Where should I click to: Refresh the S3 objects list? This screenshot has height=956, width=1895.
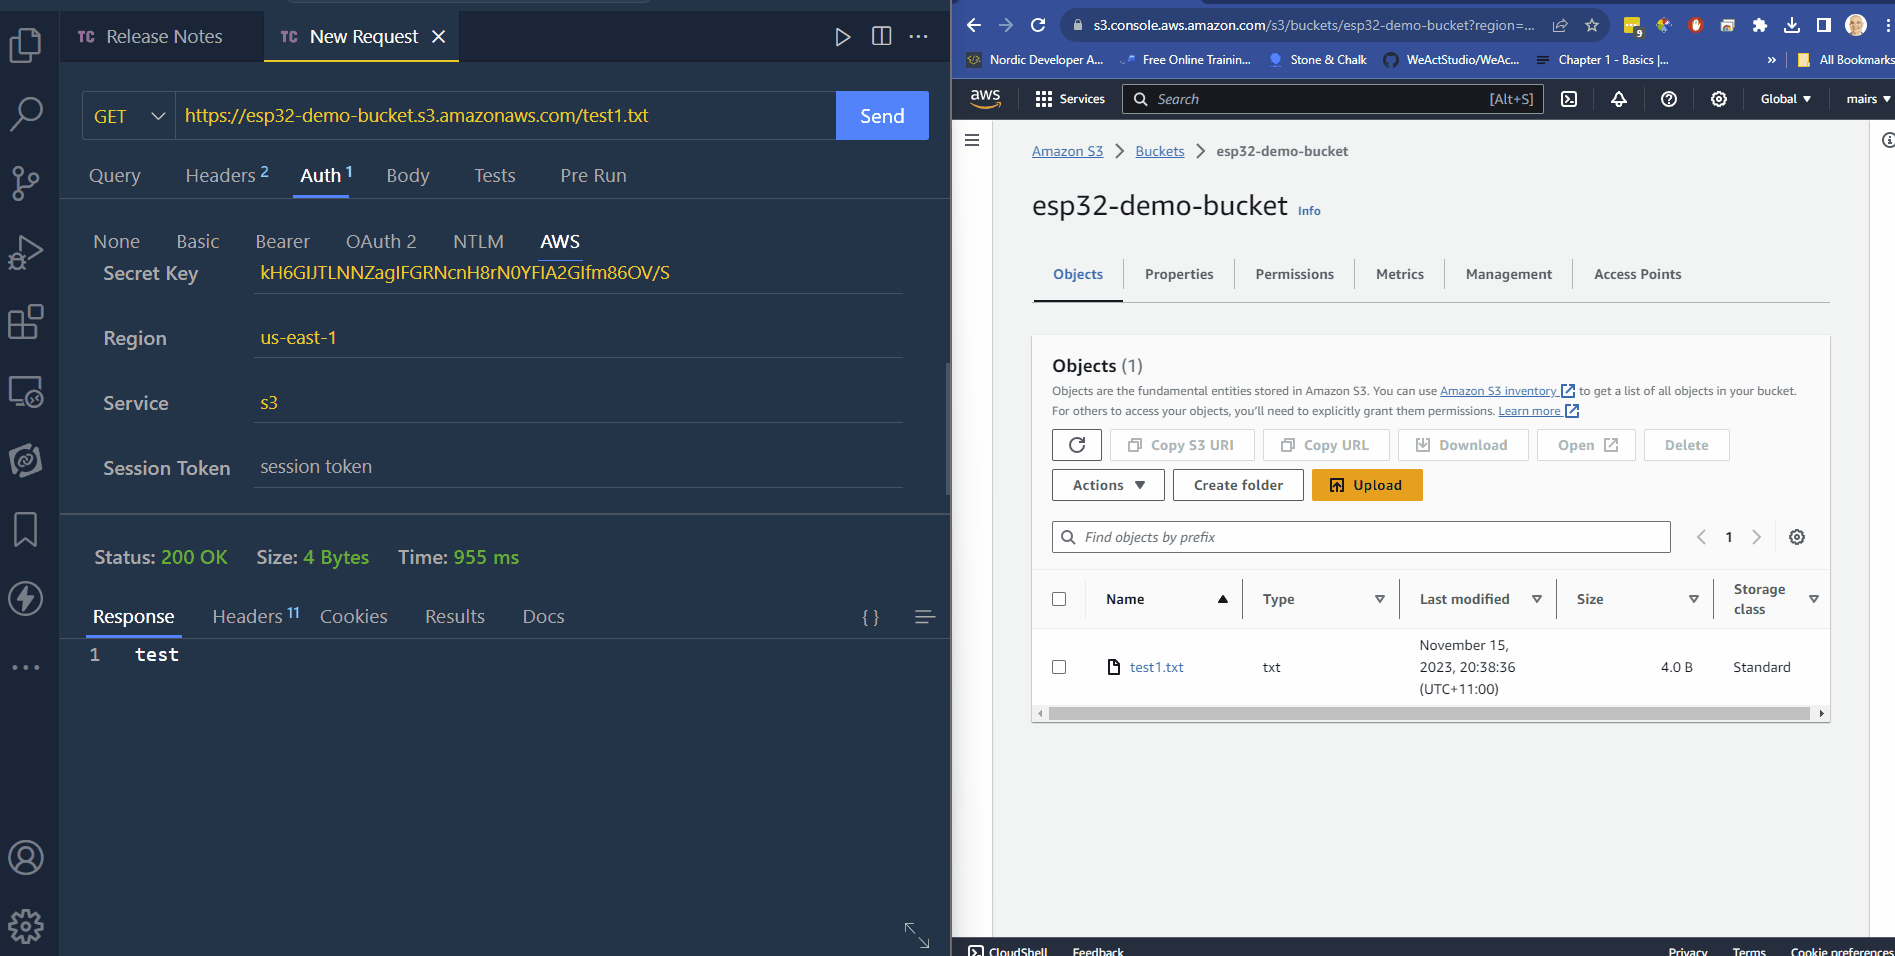point(1076,445)
